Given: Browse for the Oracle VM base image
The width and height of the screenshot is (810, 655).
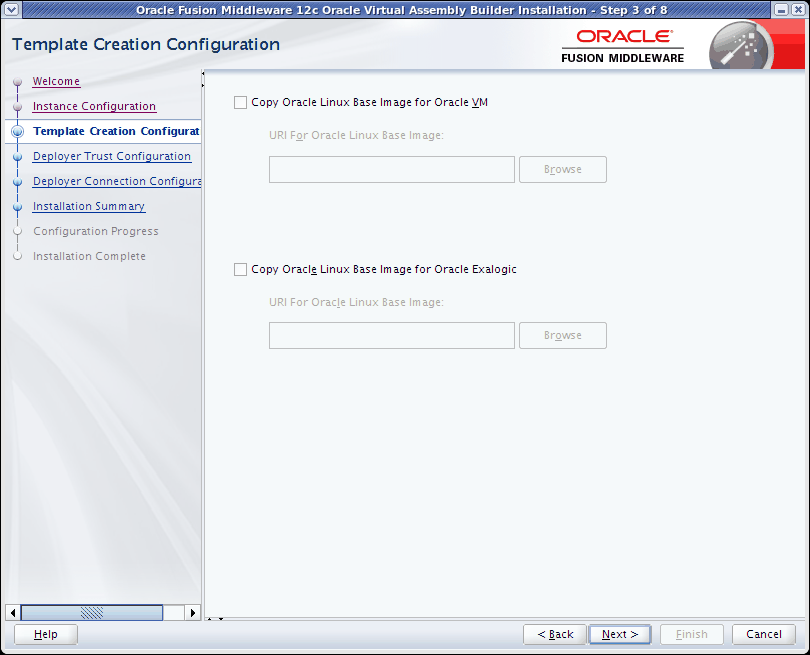Looking at the screenshot, I should point(563,169).
